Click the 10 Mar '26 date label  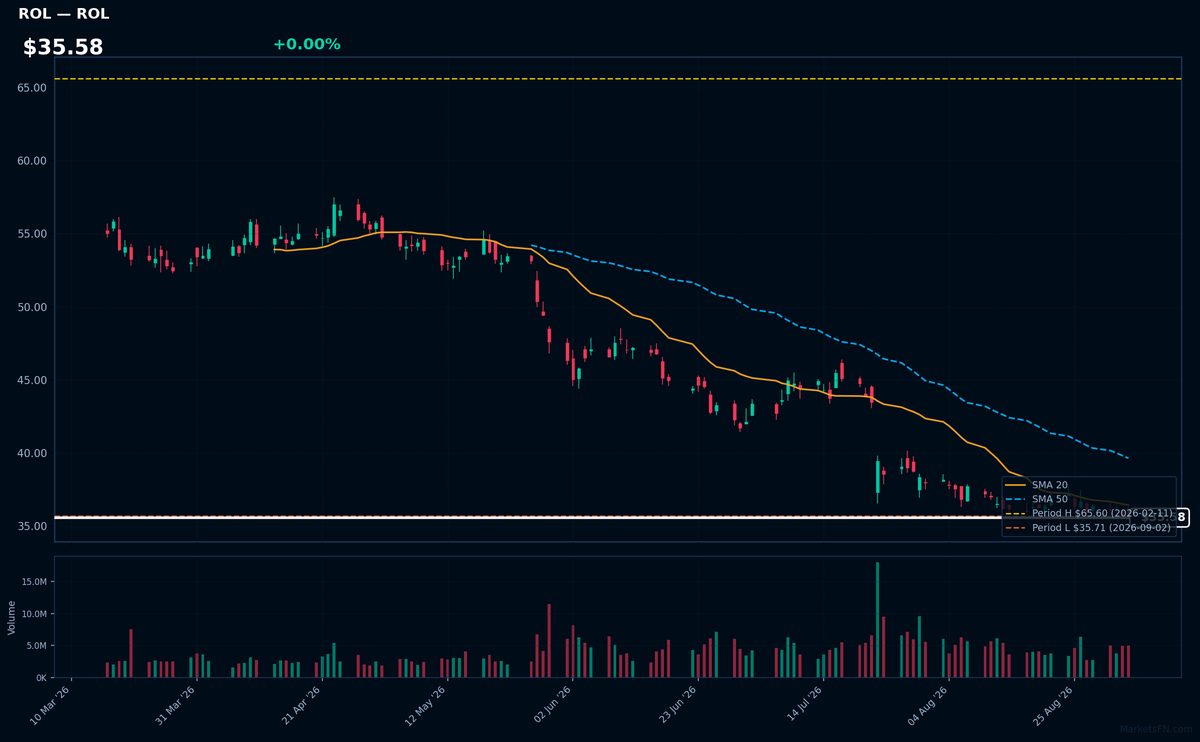[52, 705]
